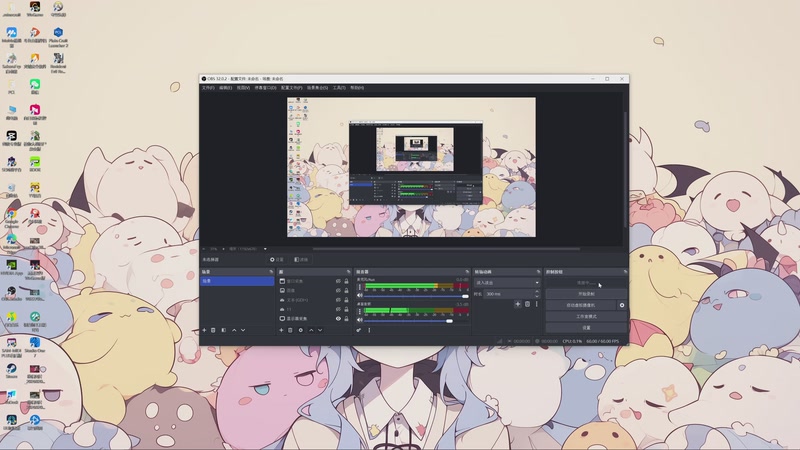Open Plain Craft Launcher 2 desktop icon

tap(58, 38)
